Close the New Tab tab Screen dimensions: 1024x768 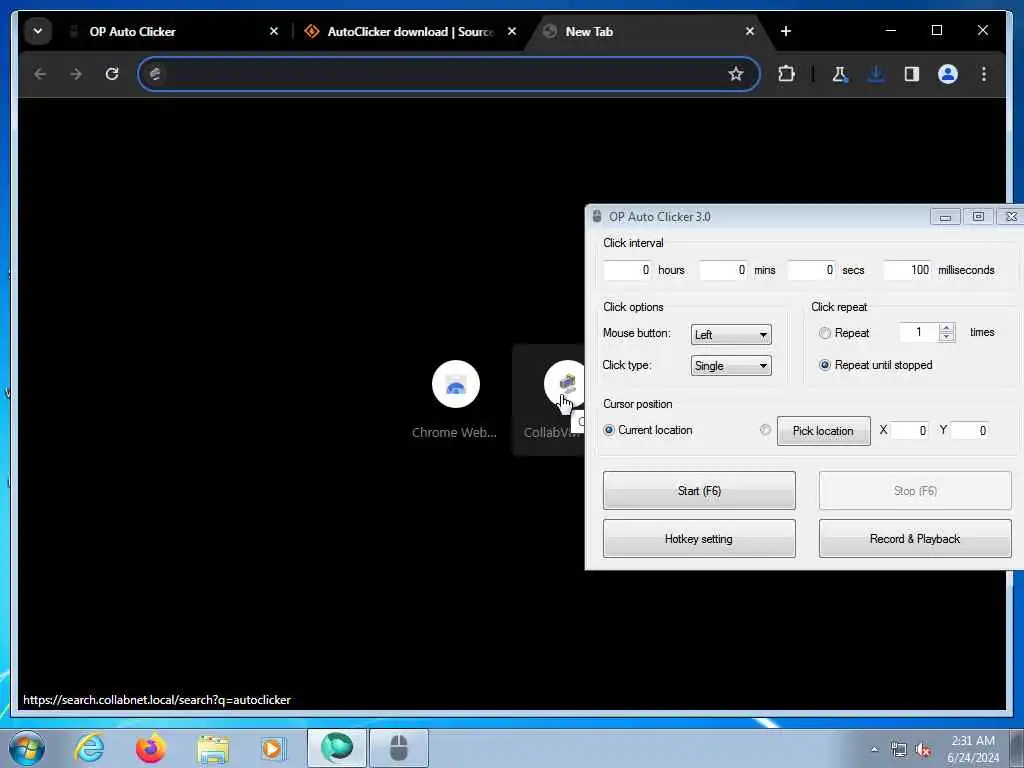pos(750,31)
